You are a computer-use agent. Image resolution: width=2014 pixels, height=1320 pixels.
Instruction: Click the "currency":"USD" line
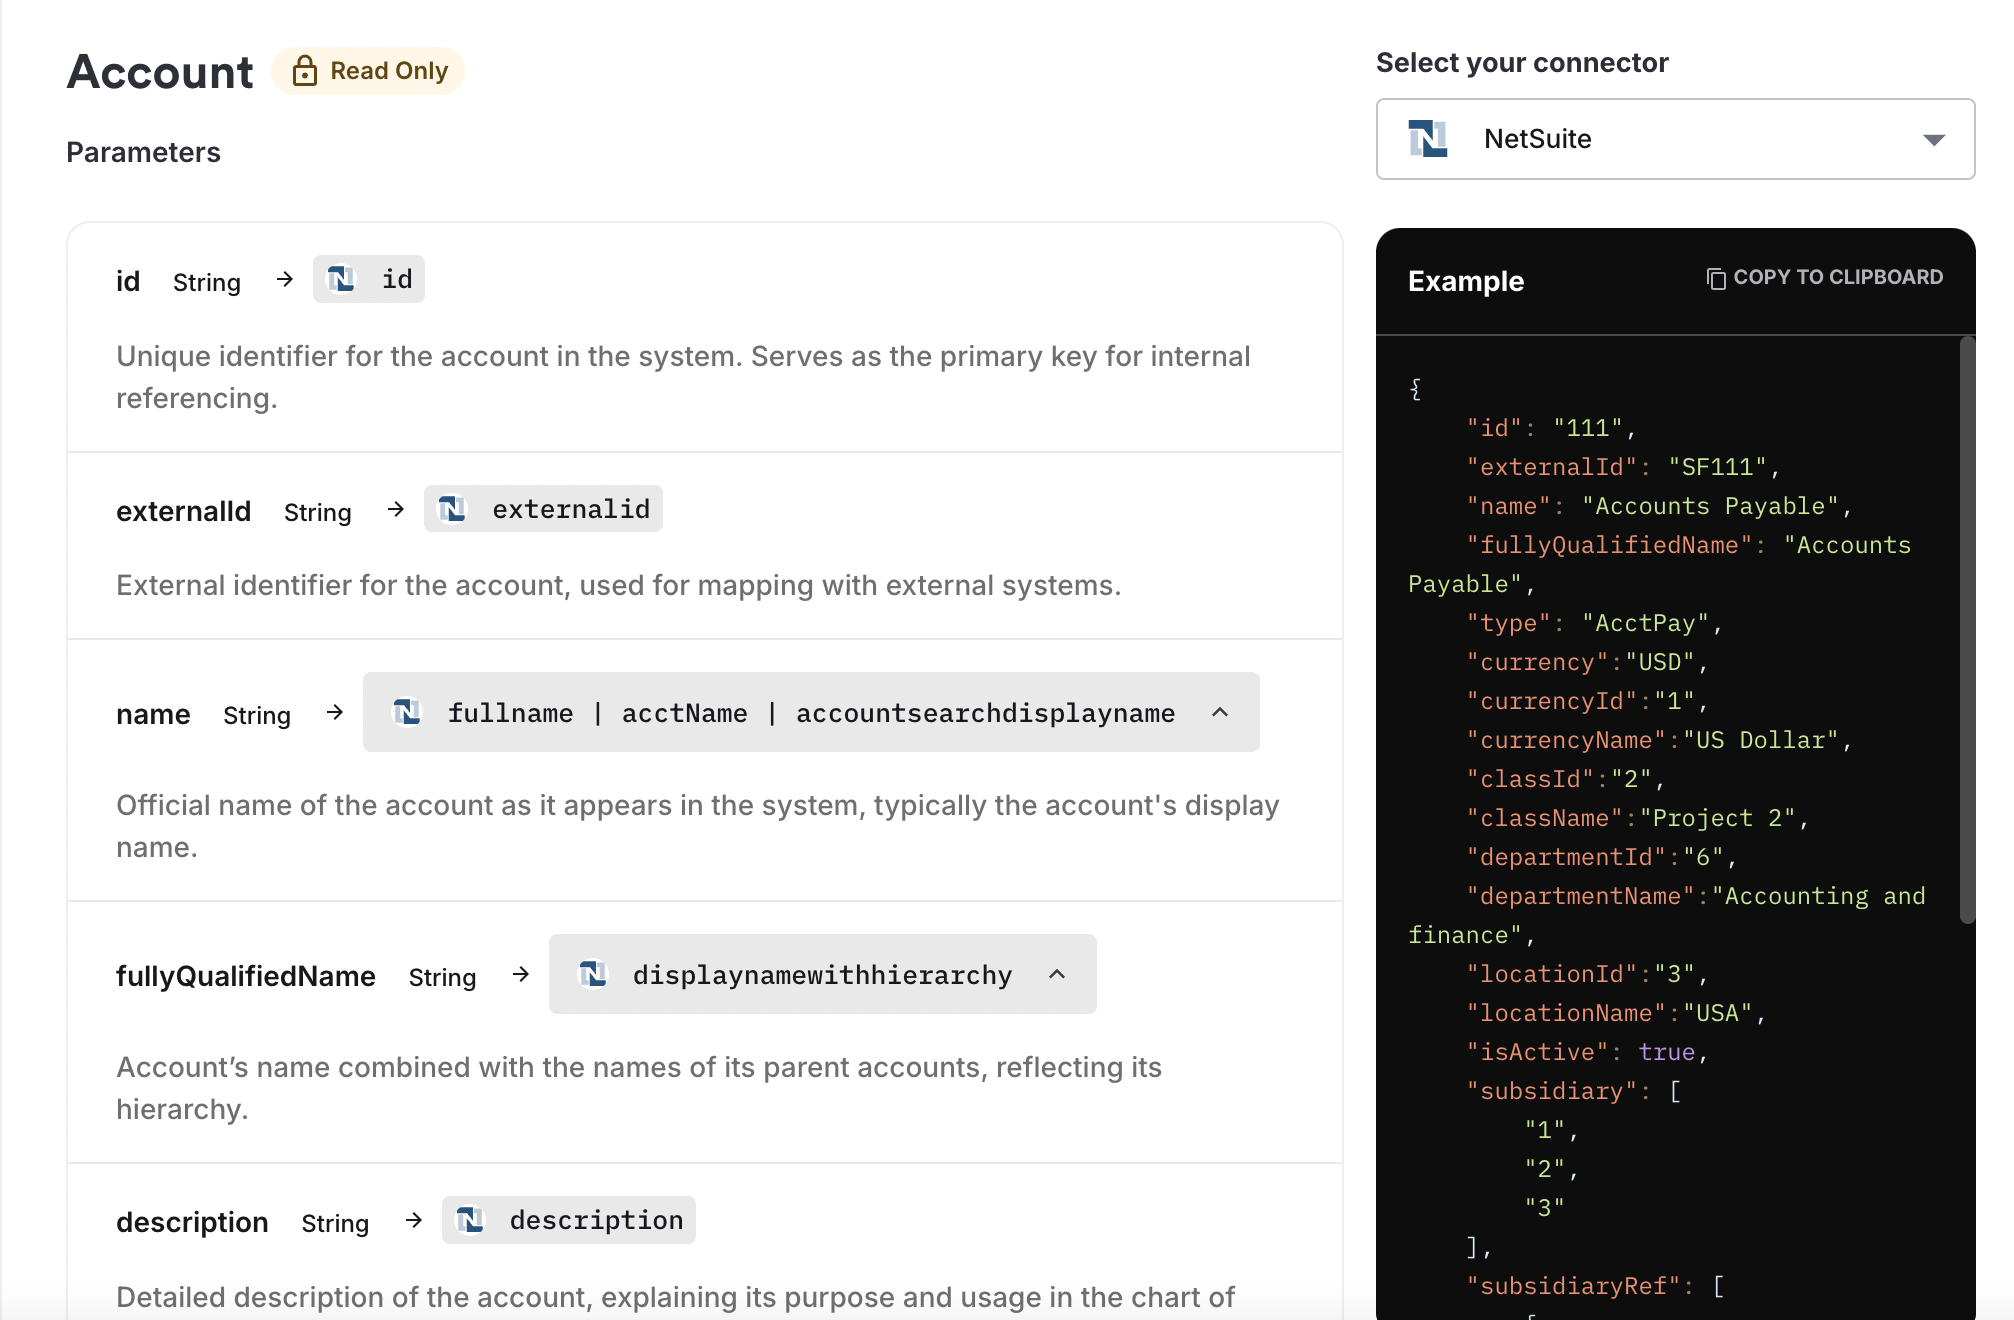[1587, 662]
